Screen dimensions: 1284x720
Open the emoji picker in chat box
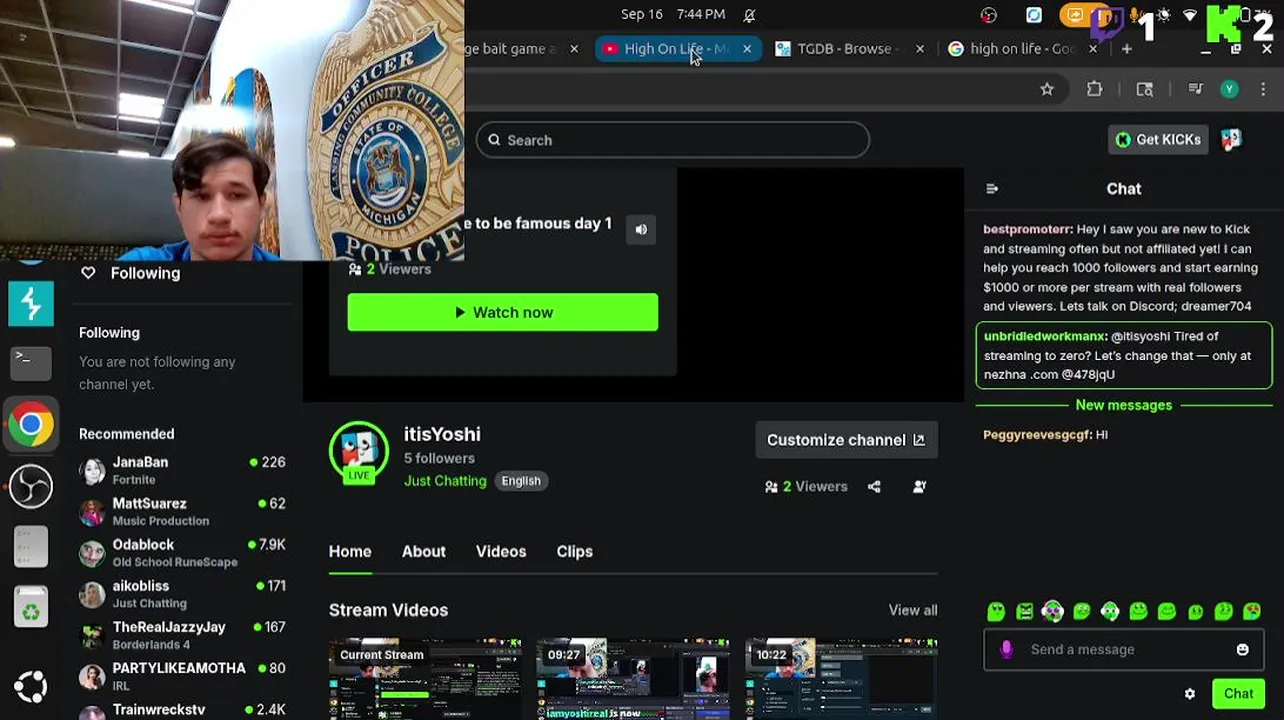[1242, 650]
